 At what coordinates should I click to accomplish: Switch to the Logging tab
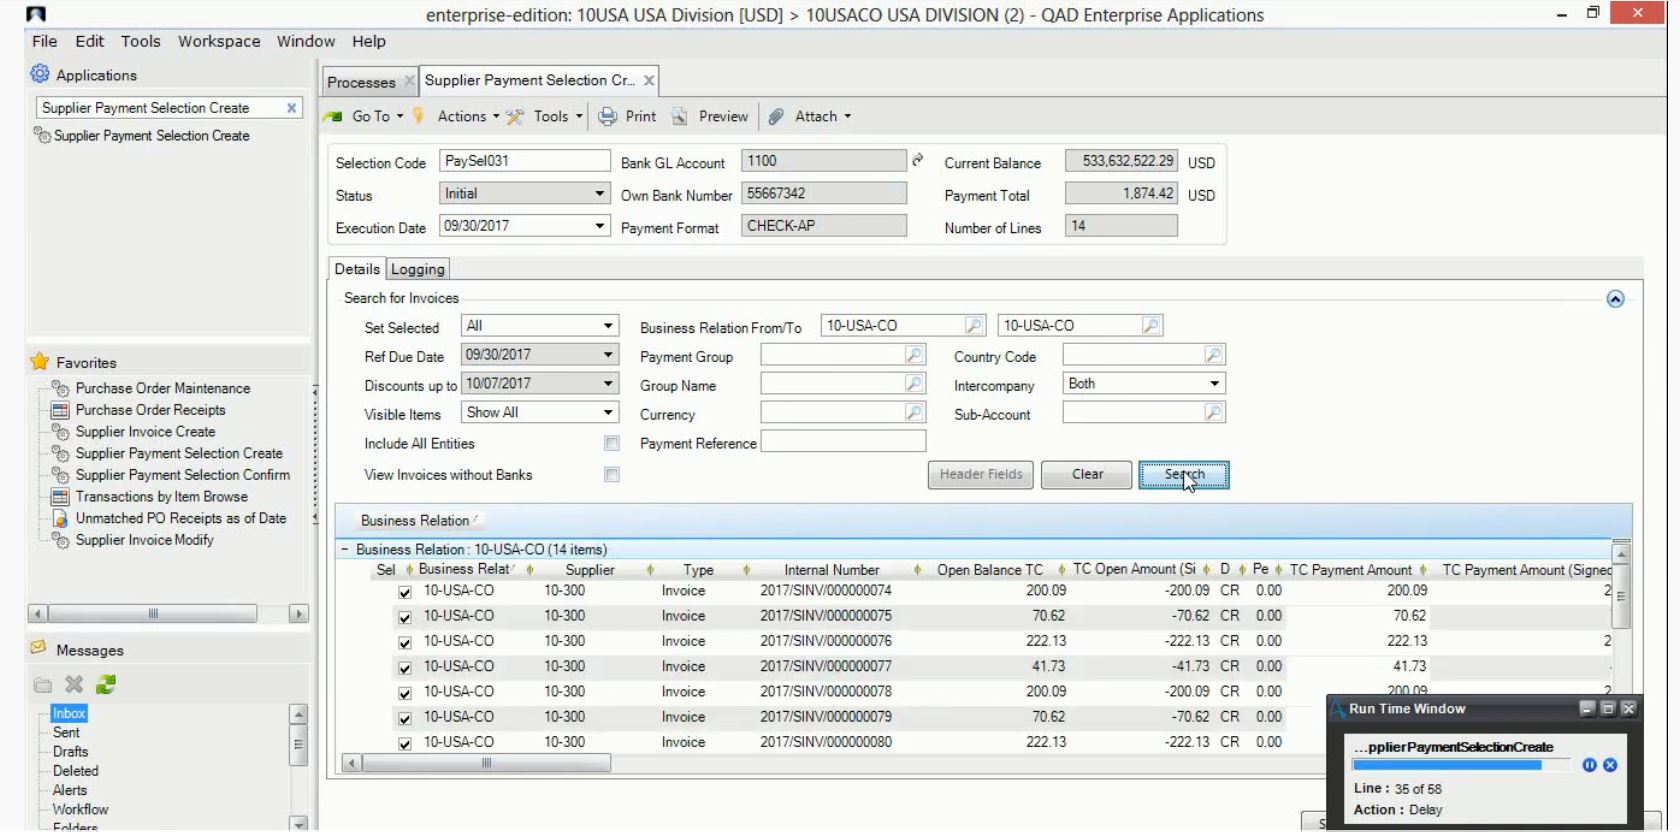417,269
